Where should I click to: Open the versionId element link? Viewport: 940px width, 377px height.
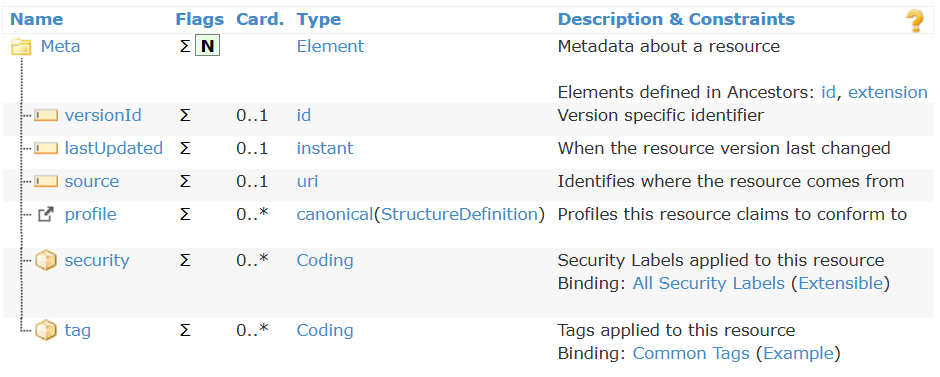click(x=103, y=115)
